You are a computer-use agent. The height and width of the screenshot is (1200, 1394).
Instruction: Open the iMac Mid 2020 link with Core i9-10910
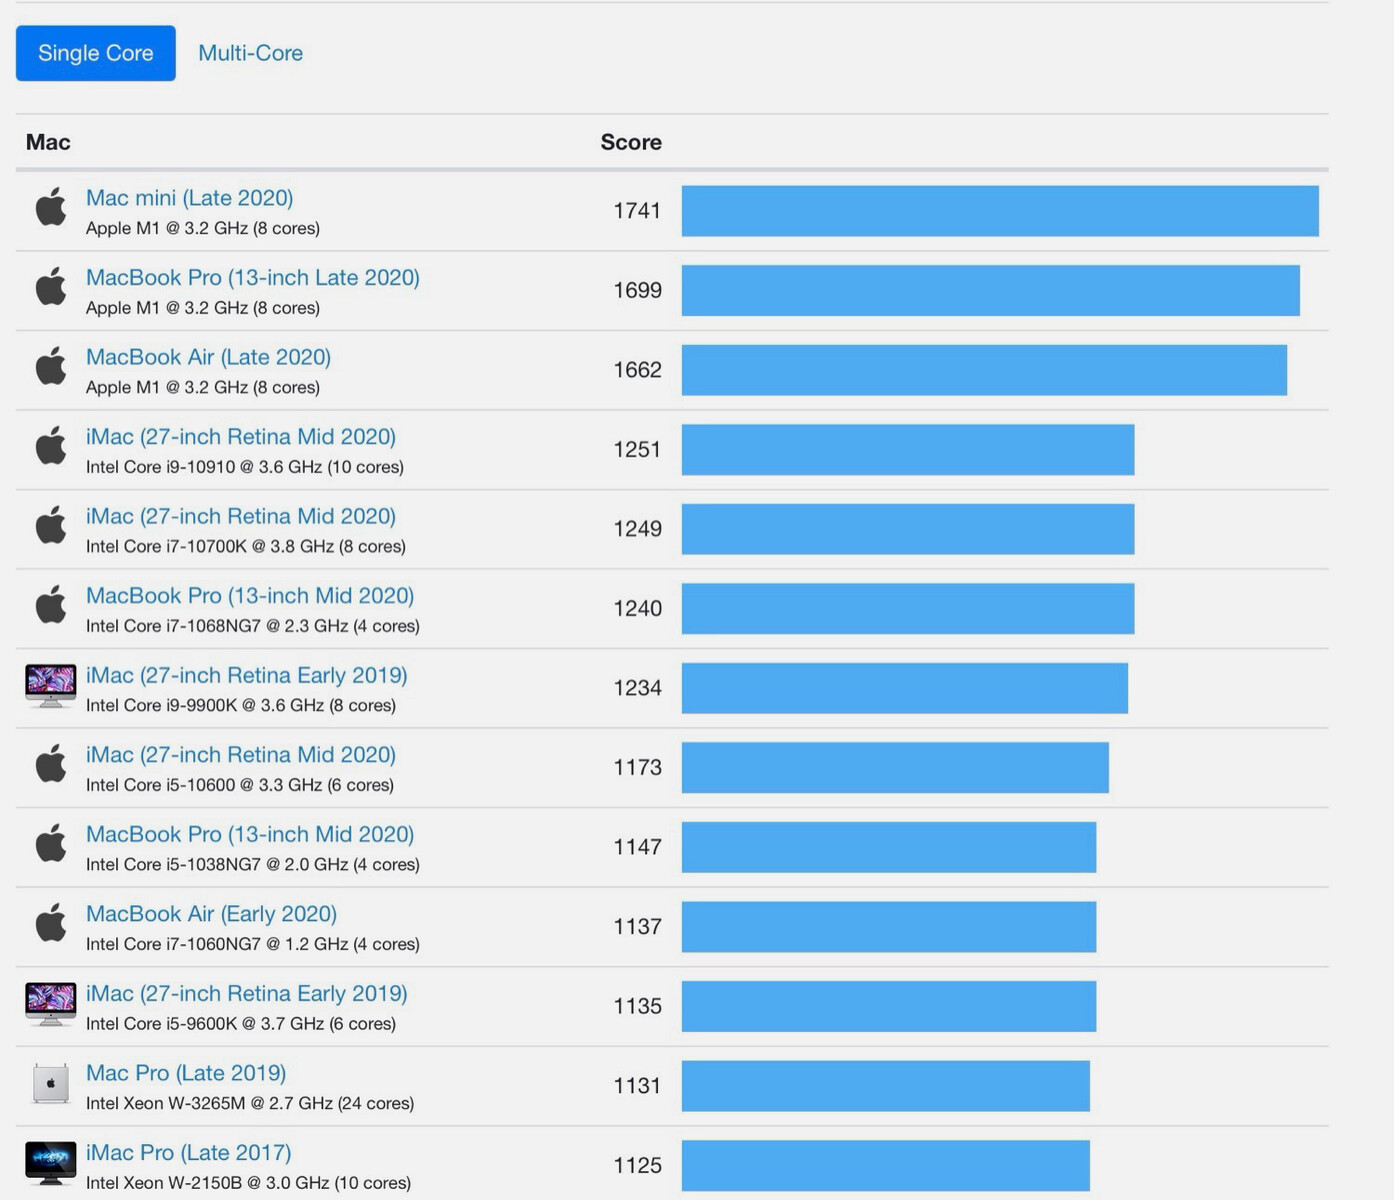coord(241,437)
